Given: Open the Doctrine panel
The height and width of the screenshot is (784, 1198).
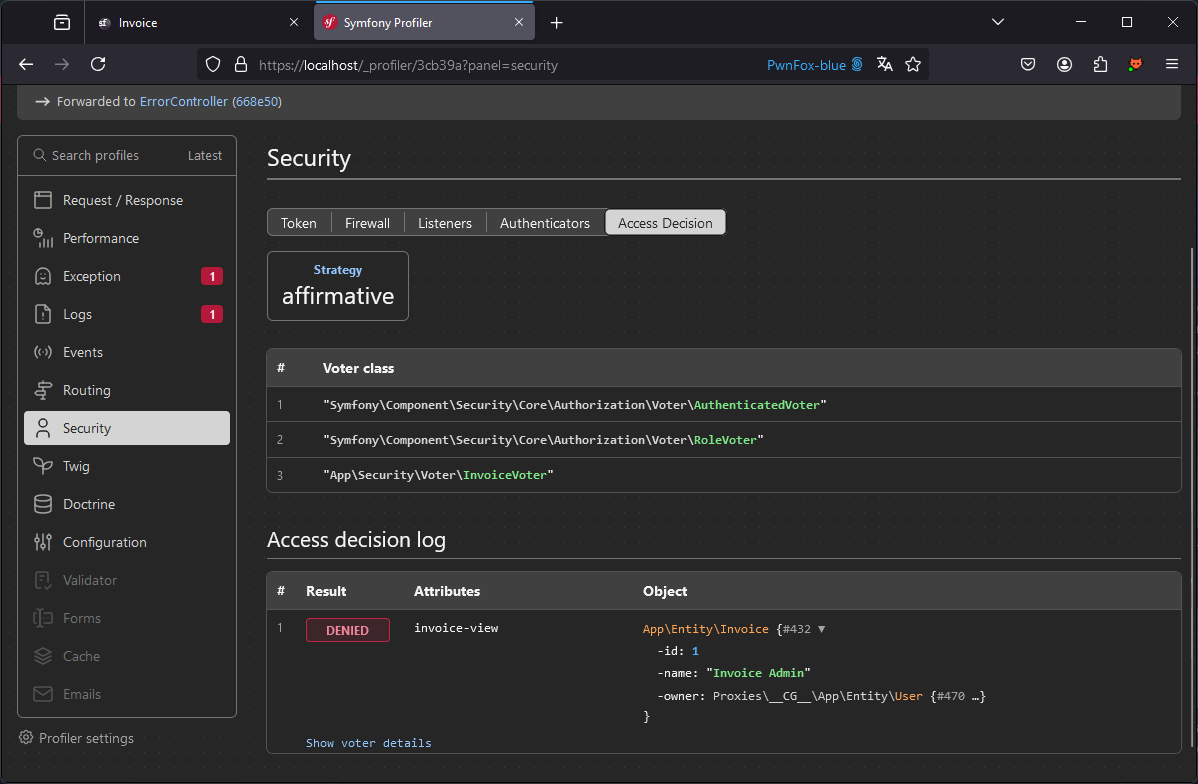Looking at the screenshot, I should coord(88,504).
